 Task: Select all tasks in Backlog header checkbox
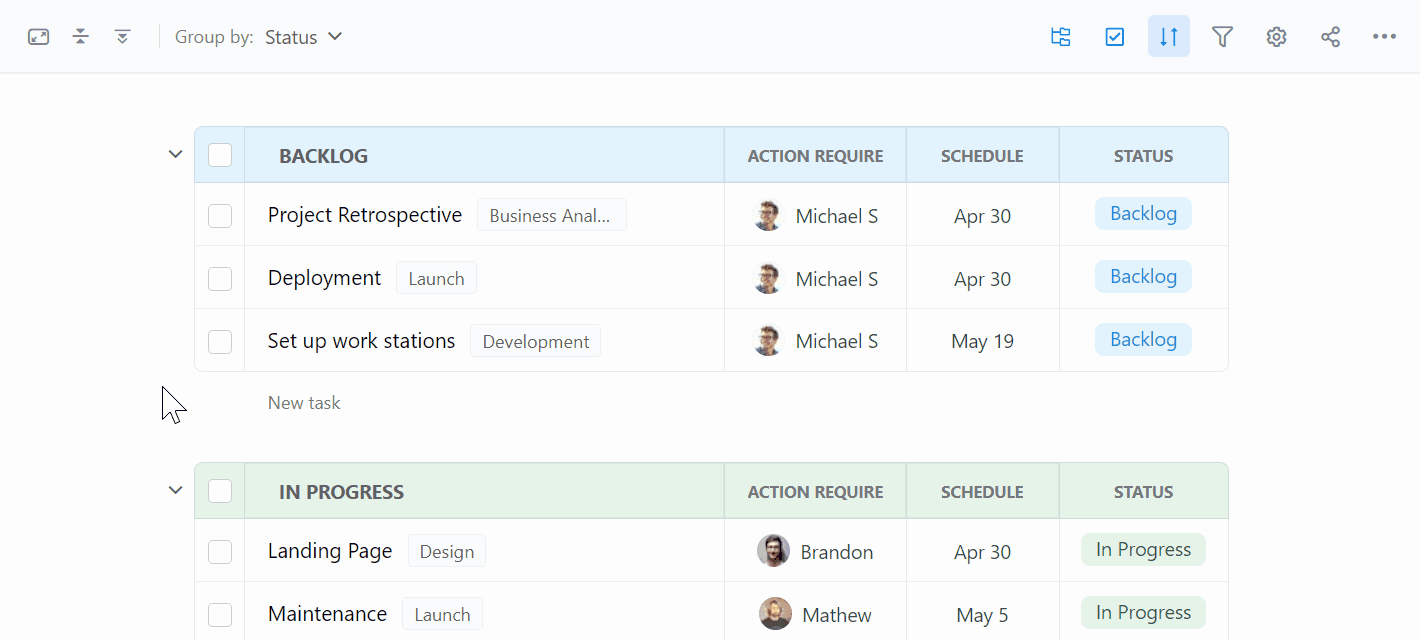(x=220, y=155)
